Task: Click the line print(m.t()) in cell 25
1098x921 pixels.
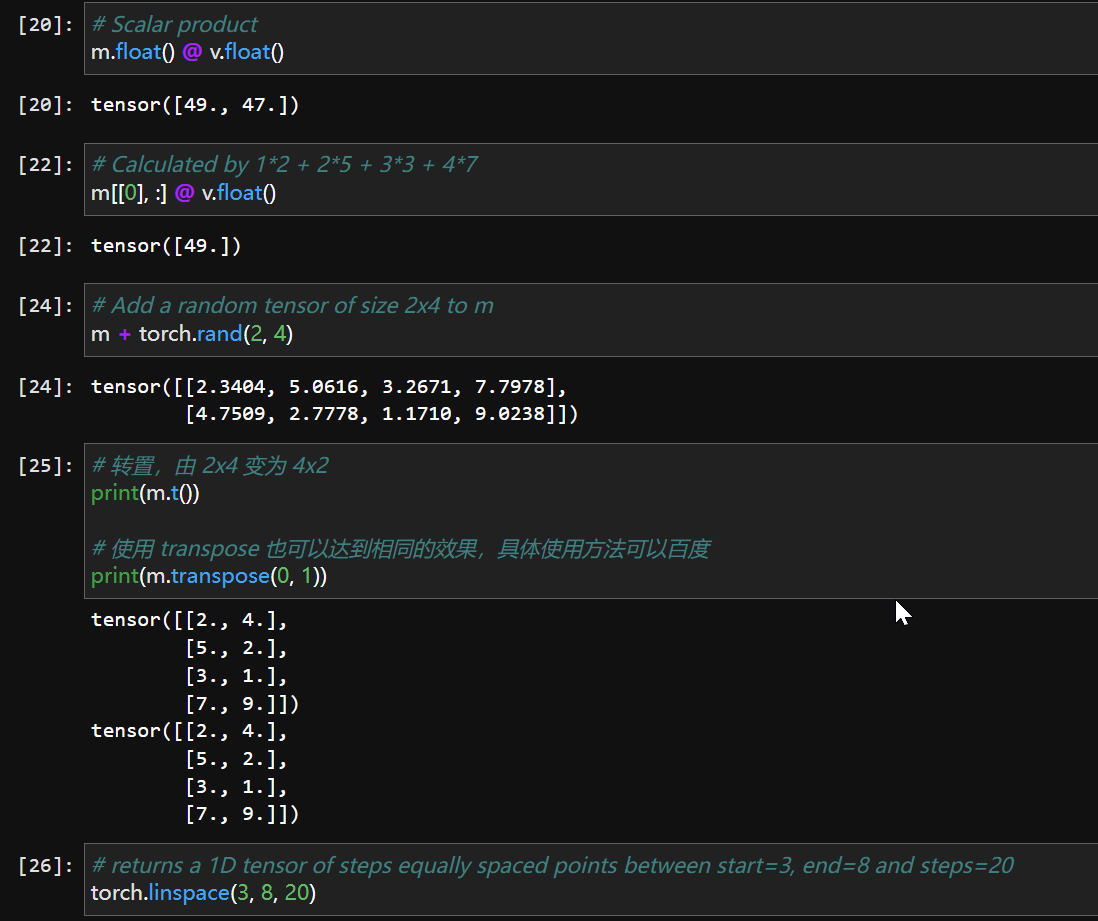Action: click(x=145, y=493)
